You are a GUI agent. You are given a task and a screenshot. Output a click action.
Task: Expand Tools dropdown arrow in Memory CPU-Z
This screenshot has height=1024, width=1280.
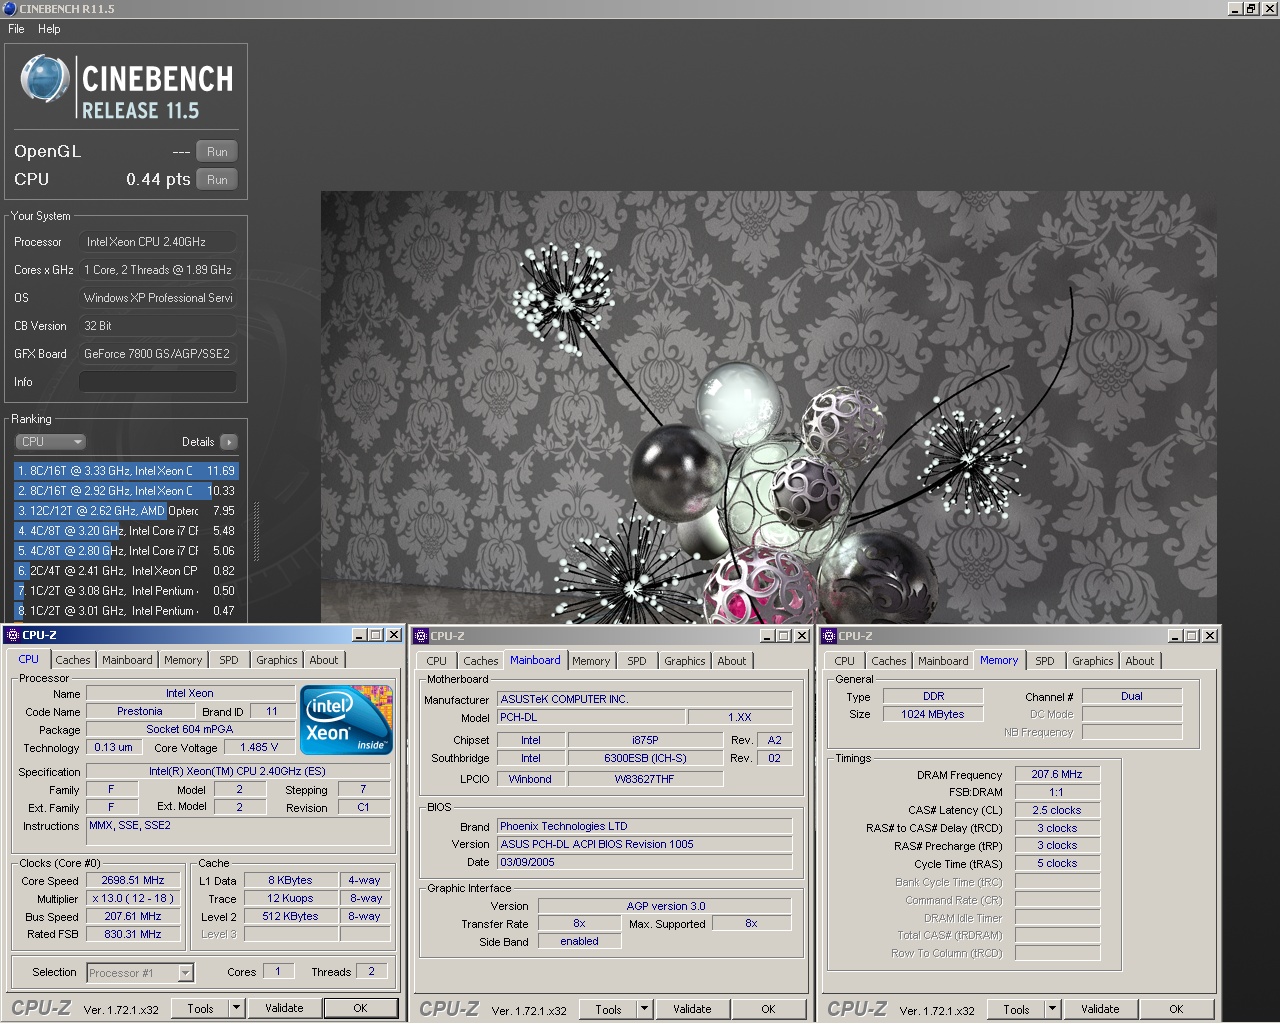(x=1053, y=1009)
